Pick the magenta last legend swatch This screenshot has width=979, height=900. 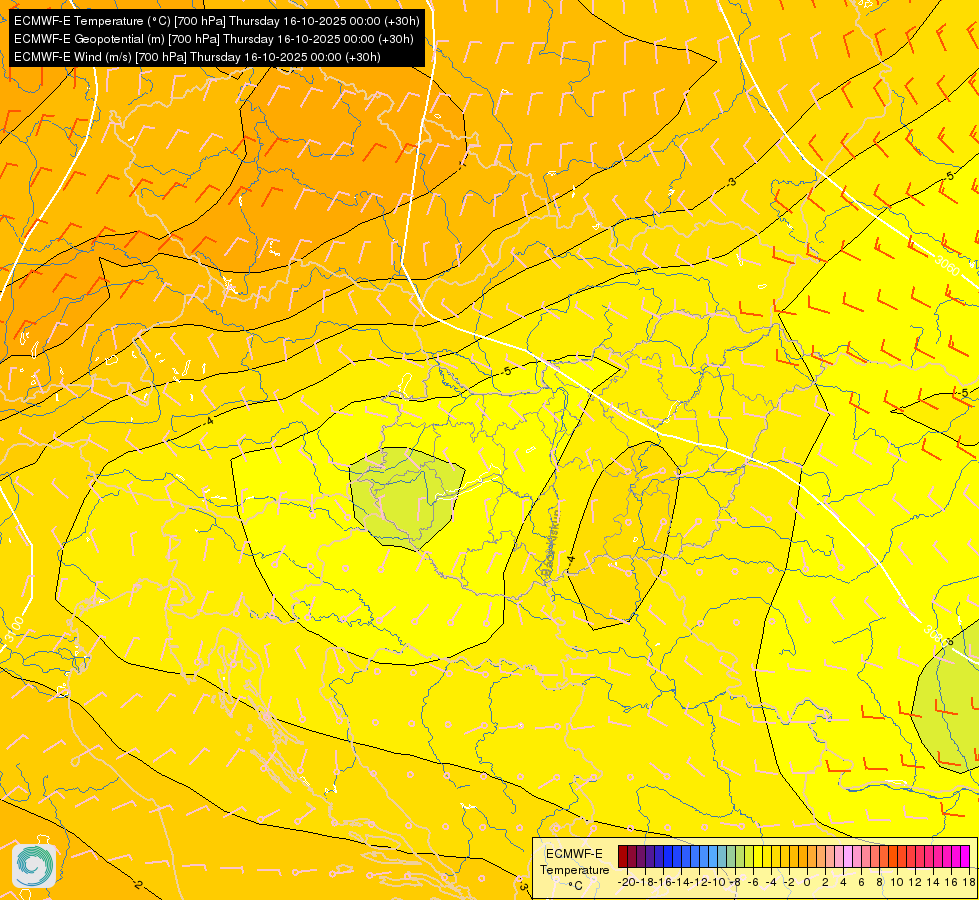(x=965, y=856)
